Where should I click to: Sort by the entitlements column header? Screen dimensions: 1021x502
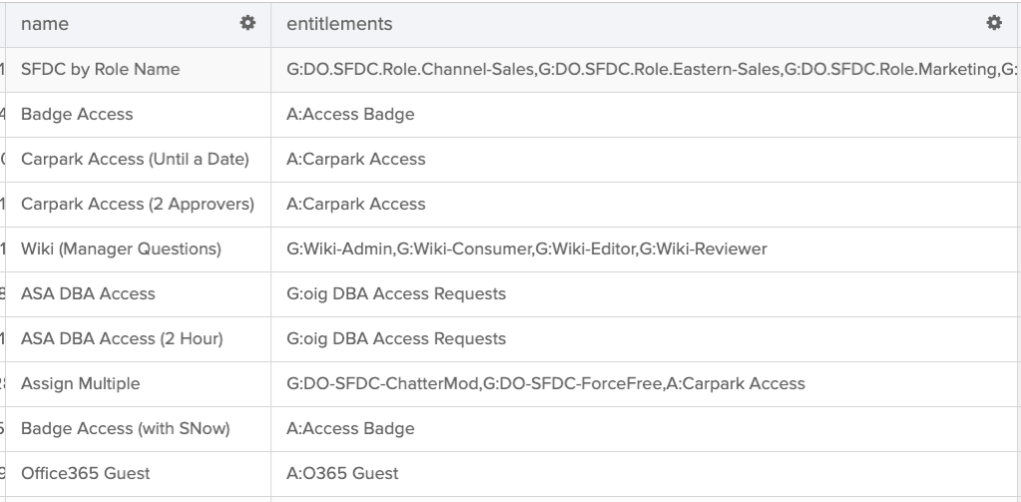(x=339, y=23)
